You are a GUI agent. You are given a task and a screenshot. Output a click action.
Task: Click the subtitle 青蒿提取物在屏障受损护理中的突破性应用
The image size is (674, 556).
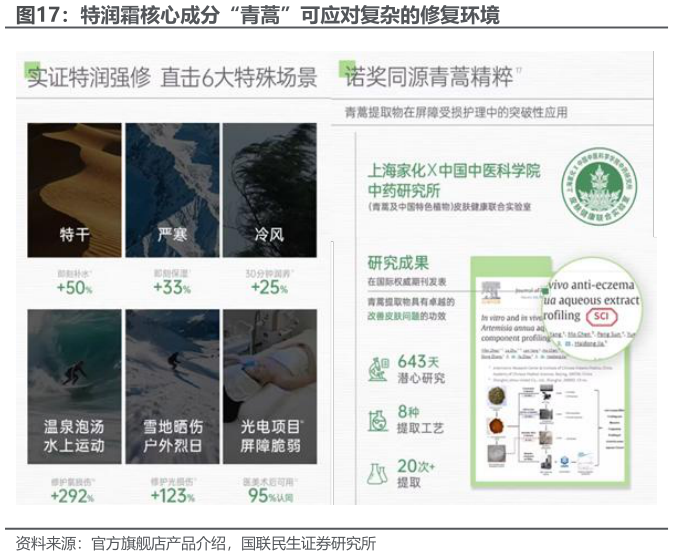(456, 112)
